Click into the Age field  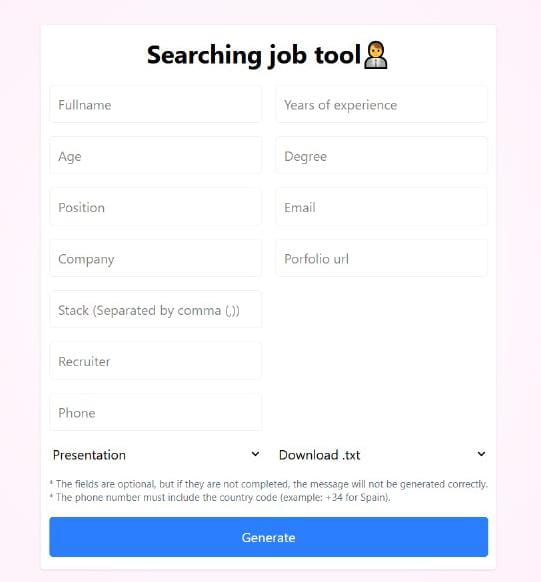(156, 156)
